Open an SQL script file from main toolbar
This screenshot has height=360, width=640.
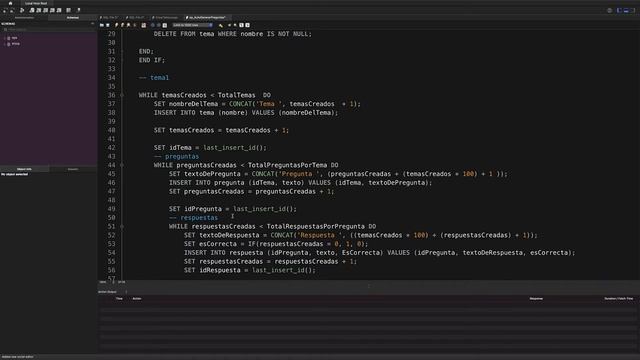pyautogui.click(x=11, y=10)
